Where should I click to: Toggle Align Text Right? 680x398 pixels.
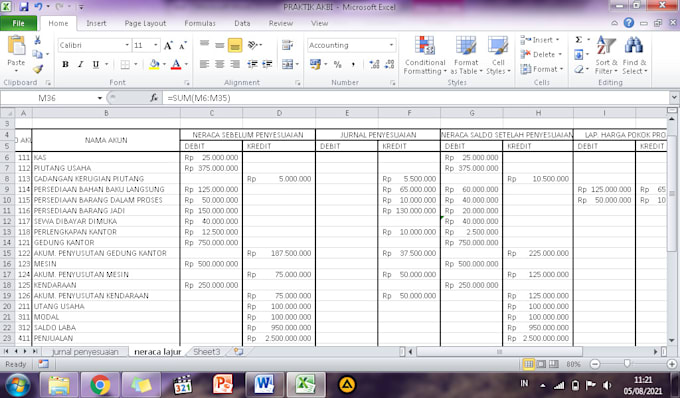(235, 64)
